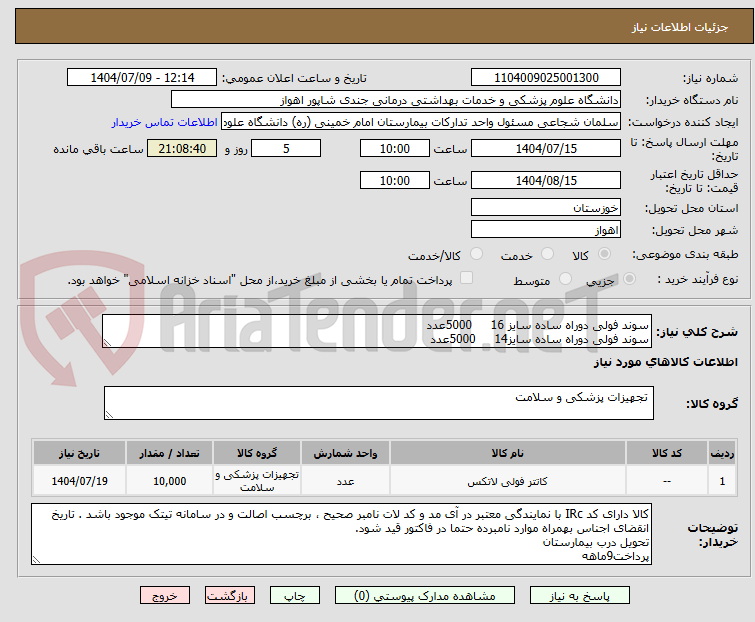Click مشاهده مدارک پیوستی (0) button

click(425, 596)
